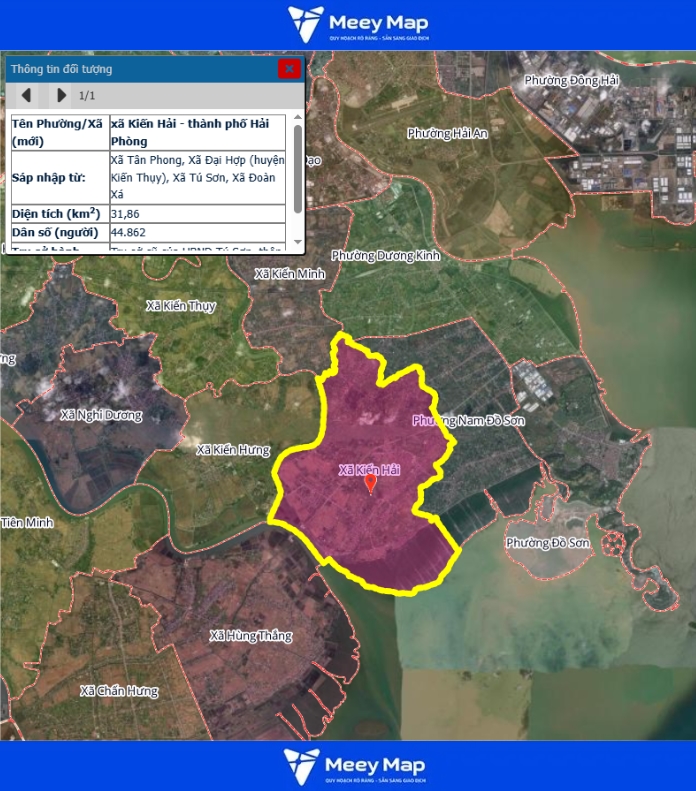Close the Thông tin đối tượng popup
Image resolution: width=696 pixels, height=791 pixels.
coord(289,68)
